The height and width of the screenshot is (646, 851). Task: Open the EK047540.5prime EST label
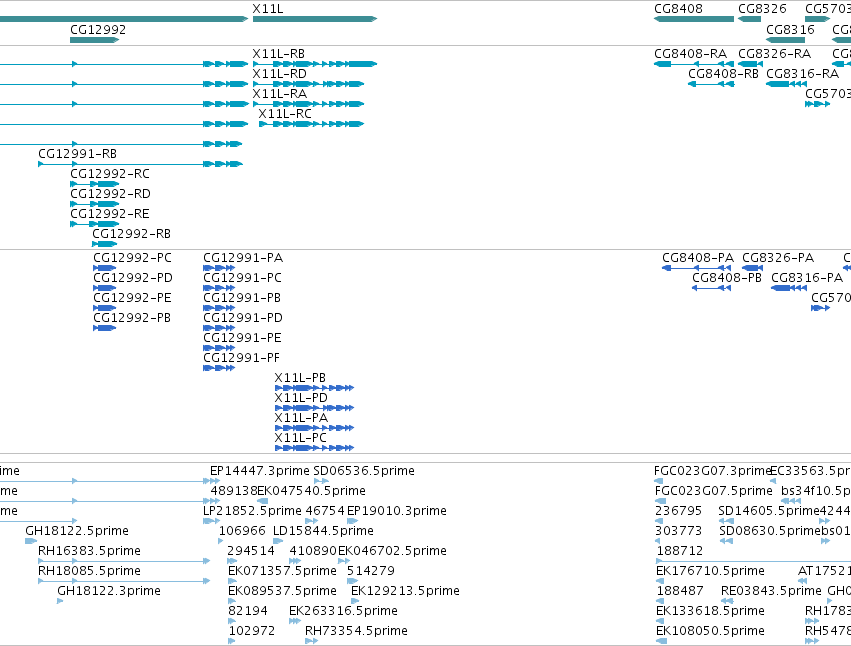312,491
